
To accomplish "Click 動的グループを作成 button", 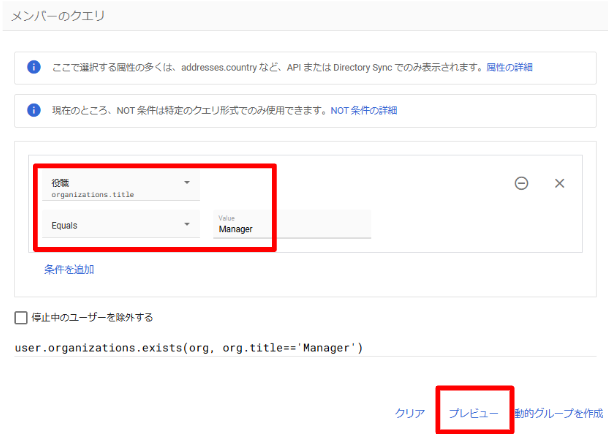I will coord(559,413).
